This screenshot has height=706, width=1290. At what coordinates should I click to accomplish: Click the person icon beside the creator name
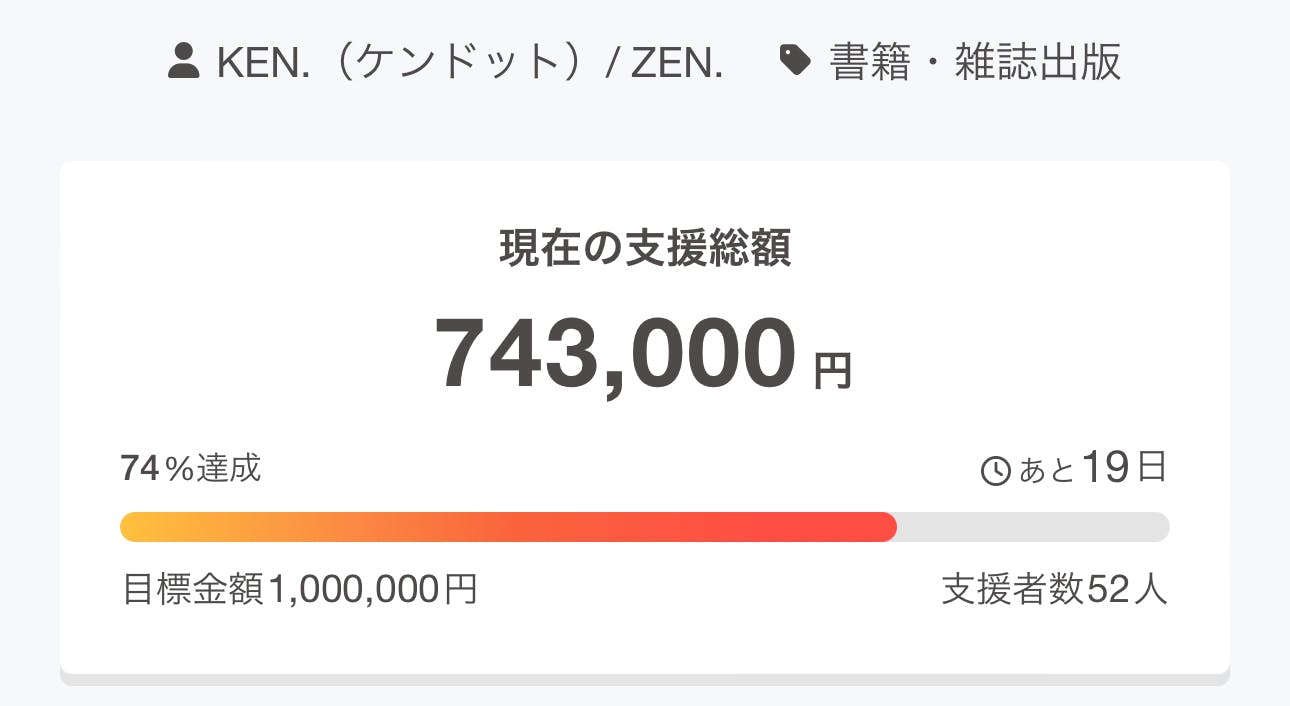click(184, 62)
